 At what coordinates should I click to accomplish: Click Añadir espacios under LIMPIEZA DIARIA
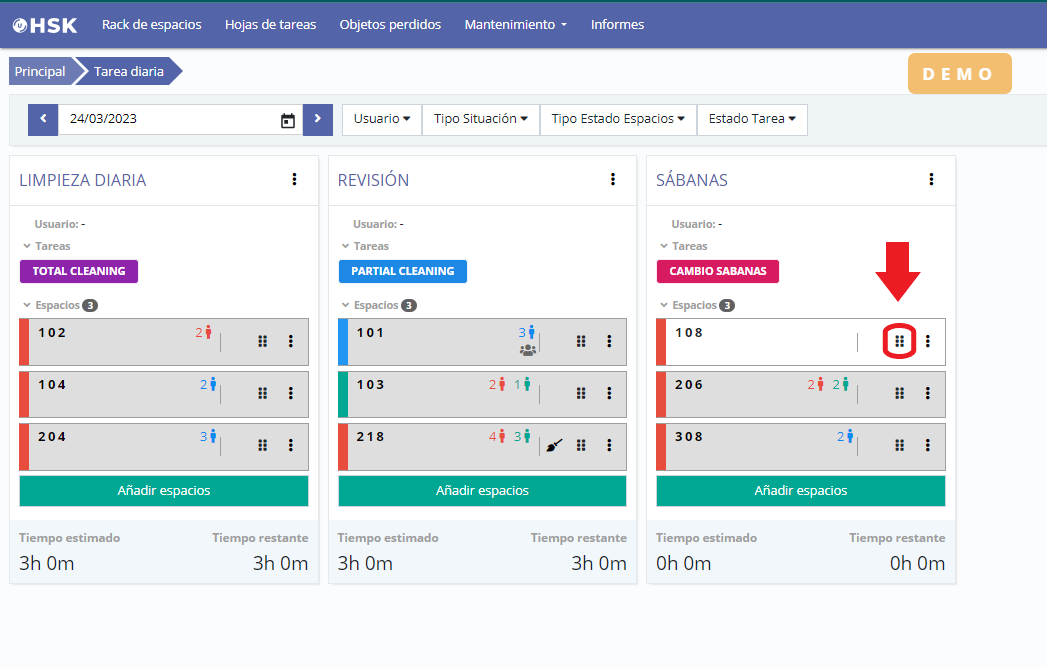(x=164, y=491)
